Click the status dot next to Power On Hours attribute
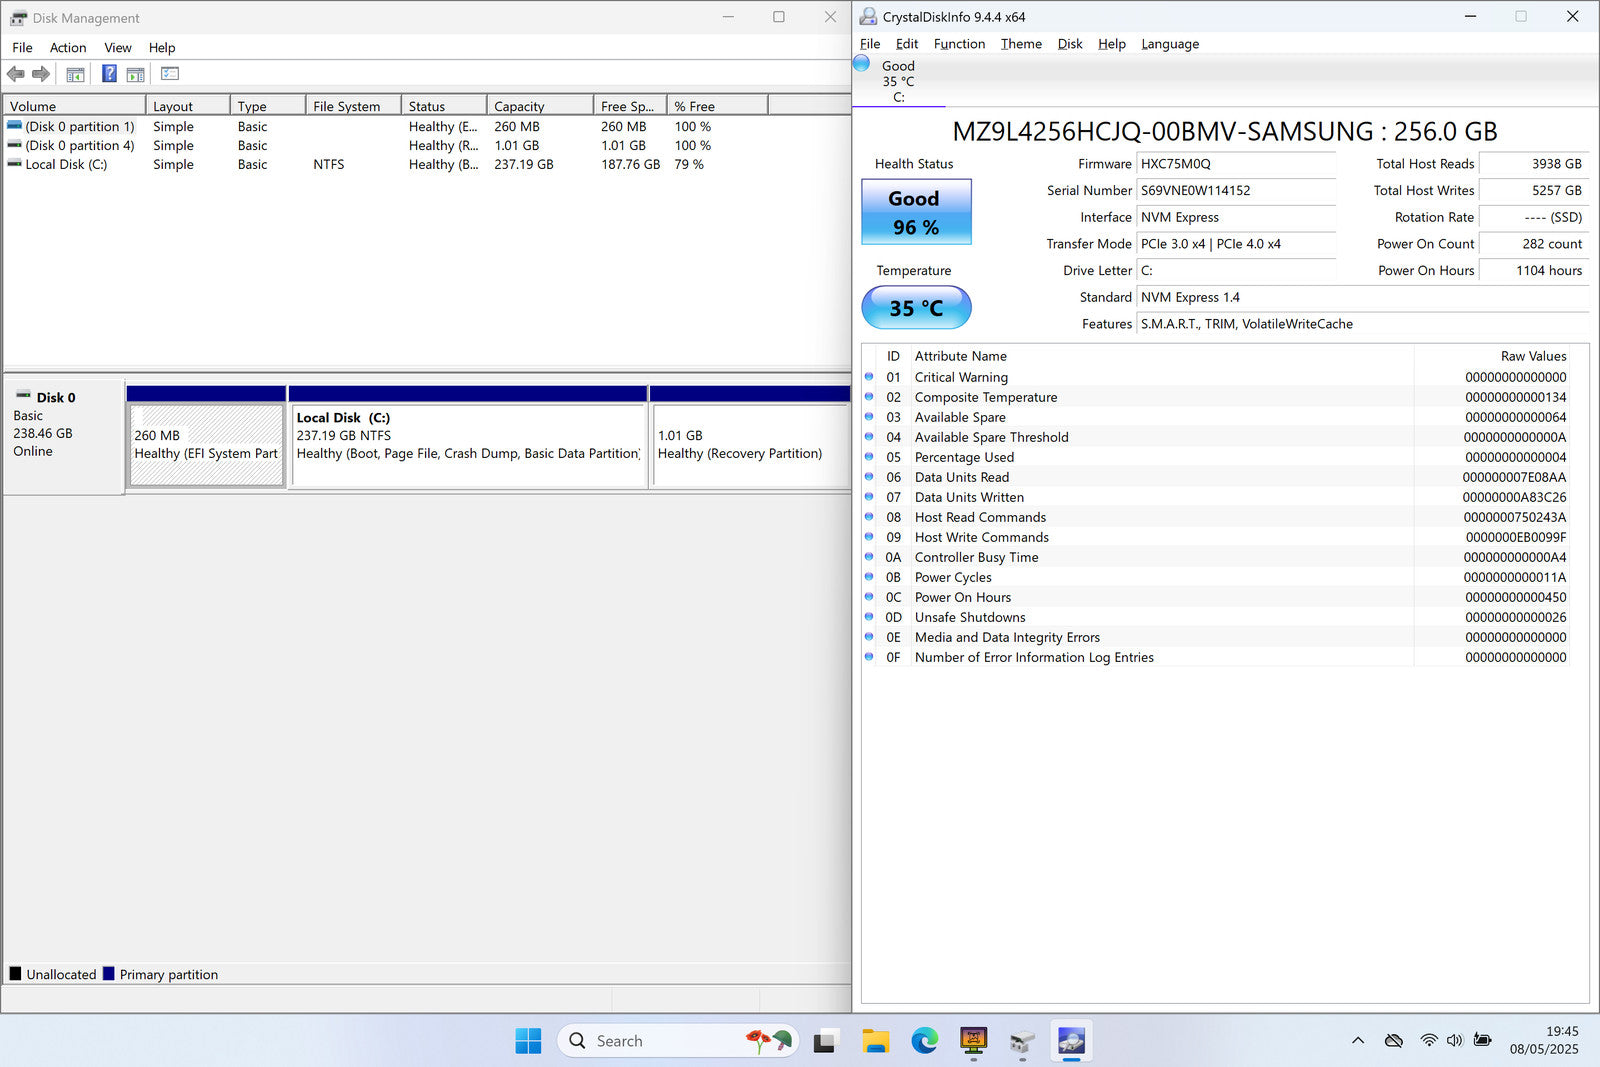 [x=869, y=597]
